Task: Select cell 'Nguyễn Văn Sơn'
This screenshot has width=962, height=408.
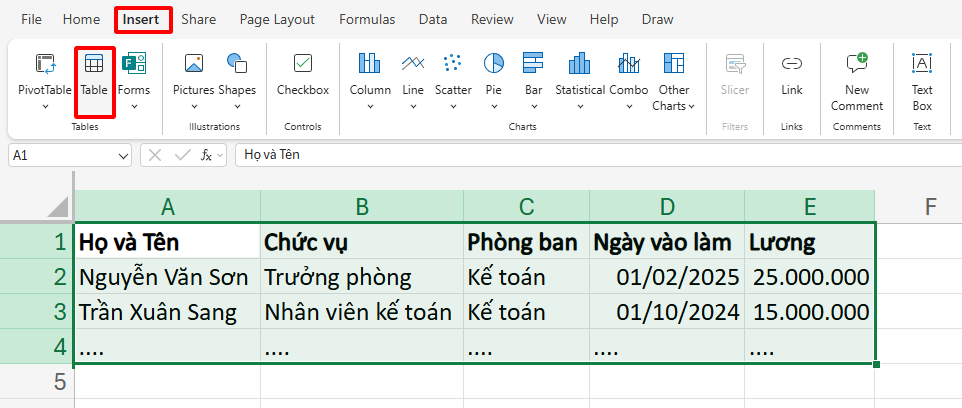Action: [167, 277]
